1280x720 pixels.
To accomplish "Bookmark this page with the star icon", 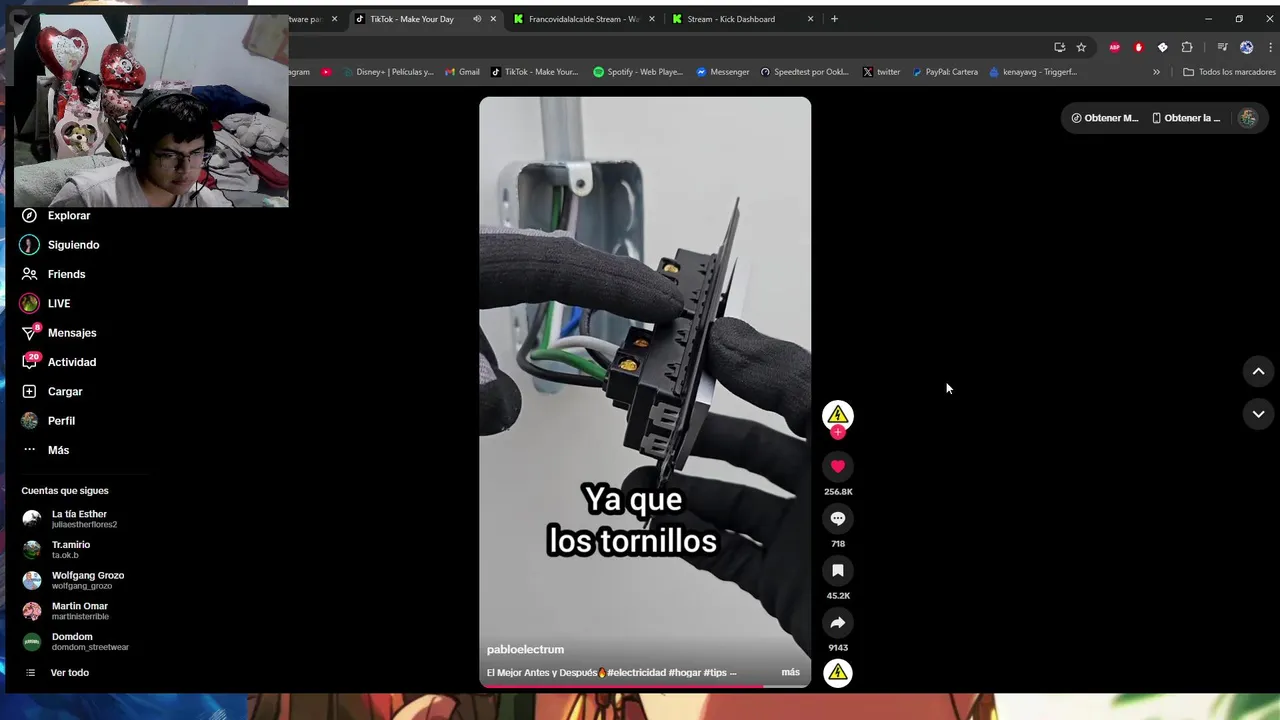I will pos(1081,47).
